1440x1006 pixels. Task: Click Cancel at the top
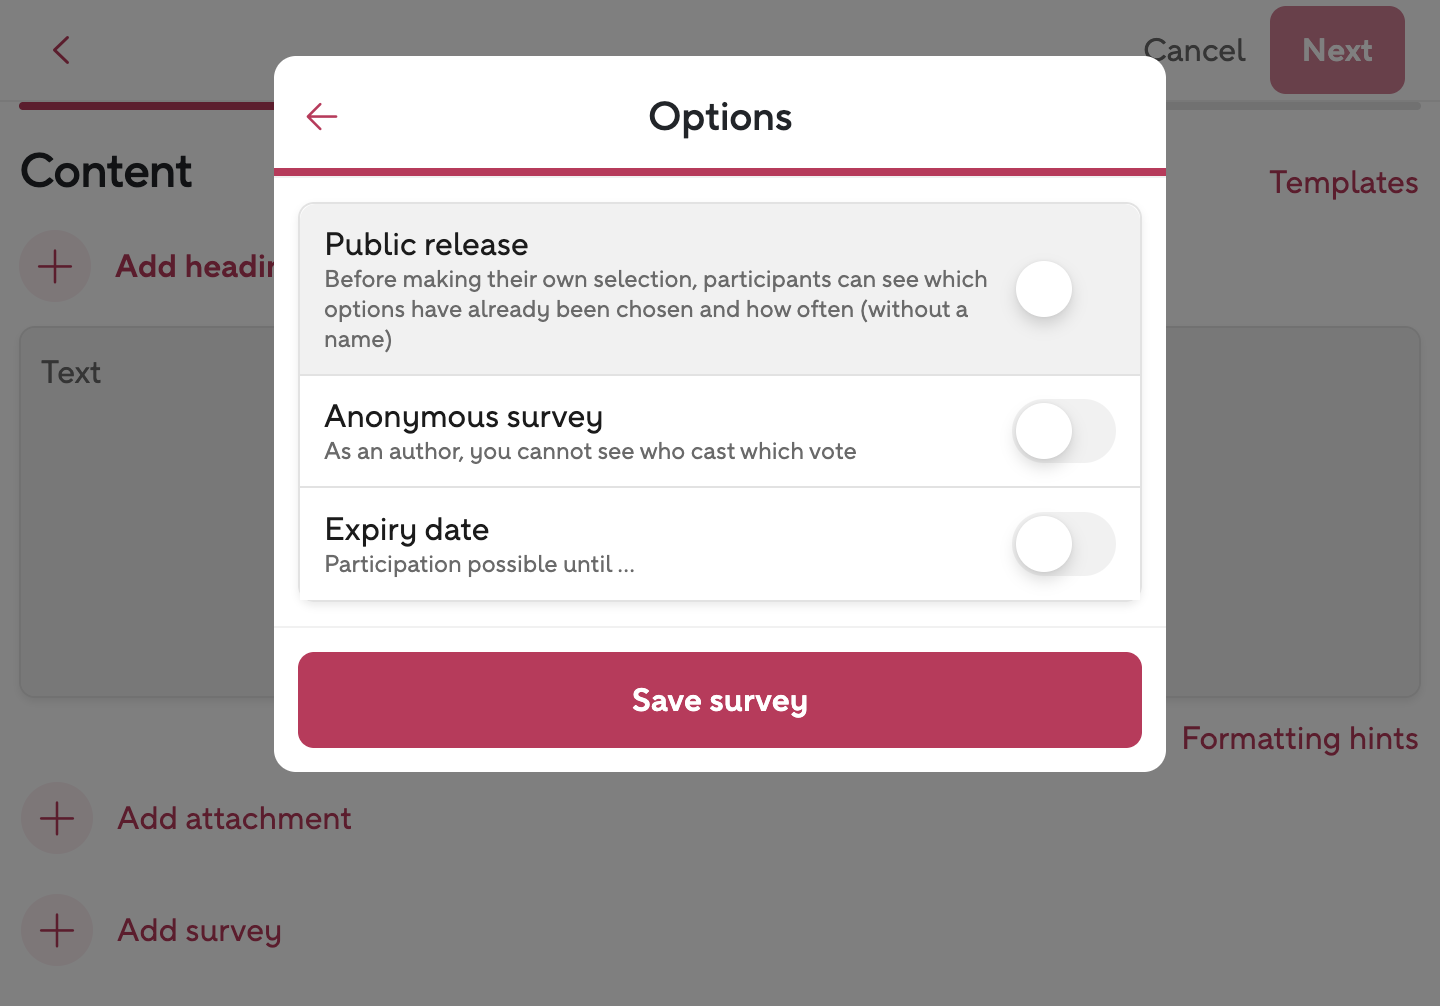(x=1194, y=50)
